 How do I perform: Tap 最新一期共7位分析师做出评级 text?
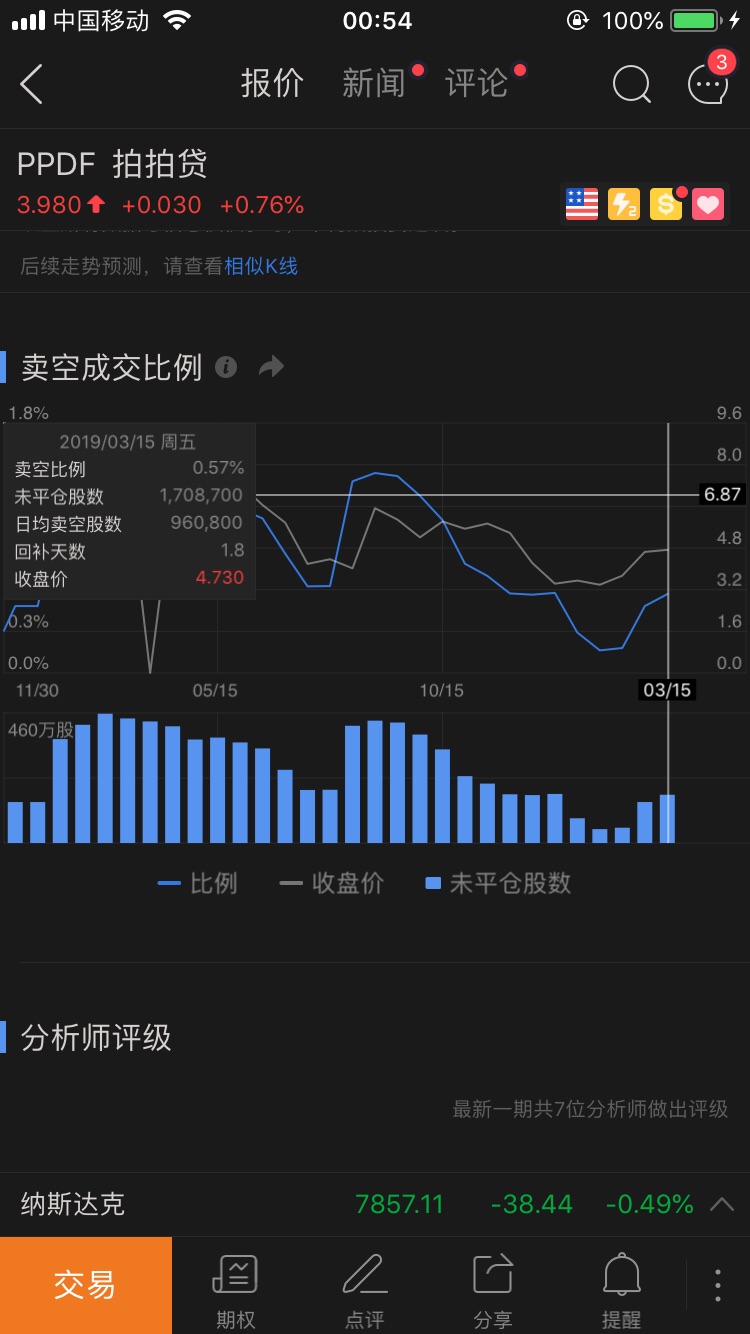tap(590, 1109)
